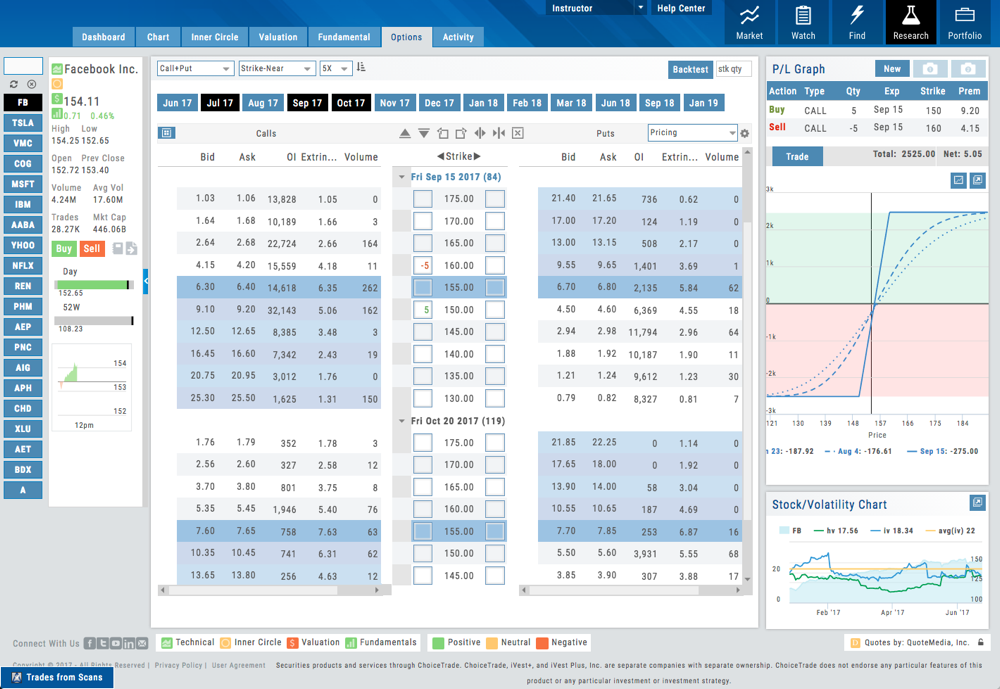
Task: Click the Backtest button
Action: coord(690,69)
